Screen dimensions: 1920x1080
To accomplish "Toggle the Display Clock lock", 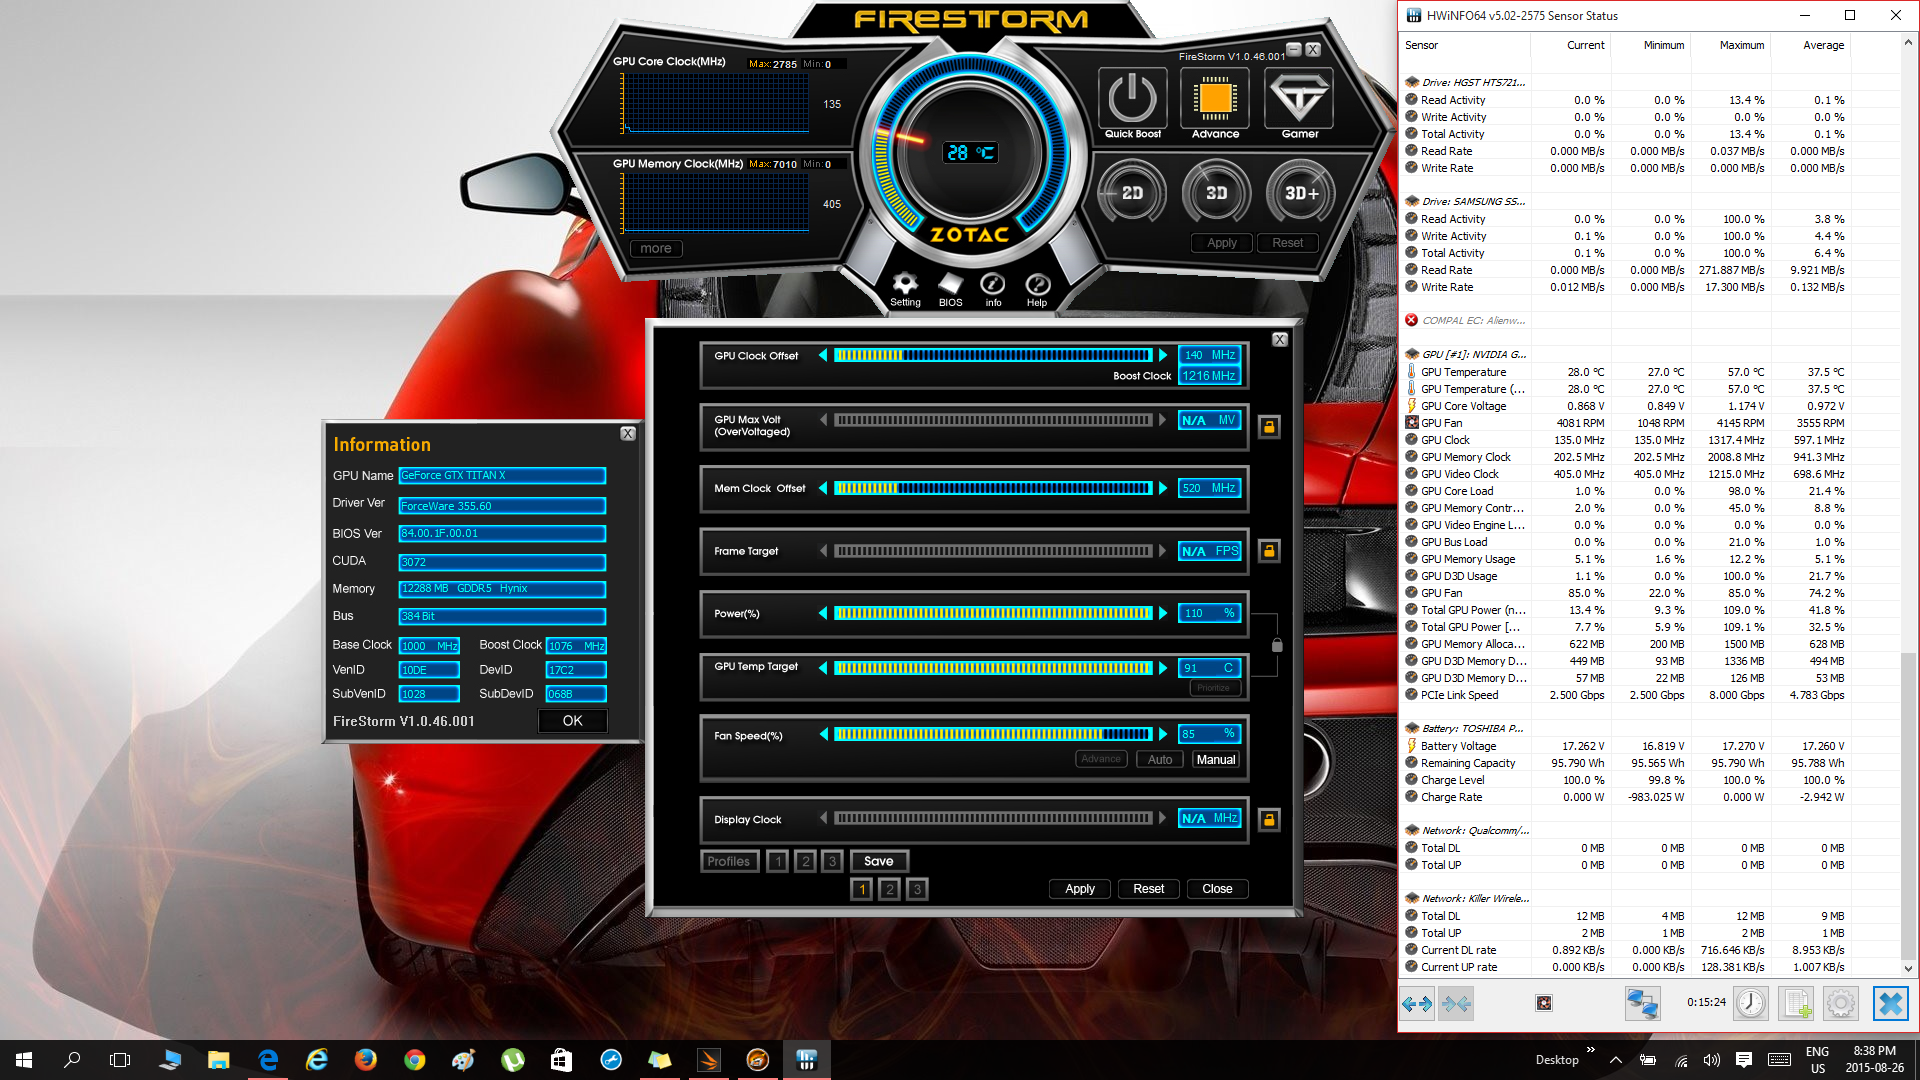I will point(1269,819).
